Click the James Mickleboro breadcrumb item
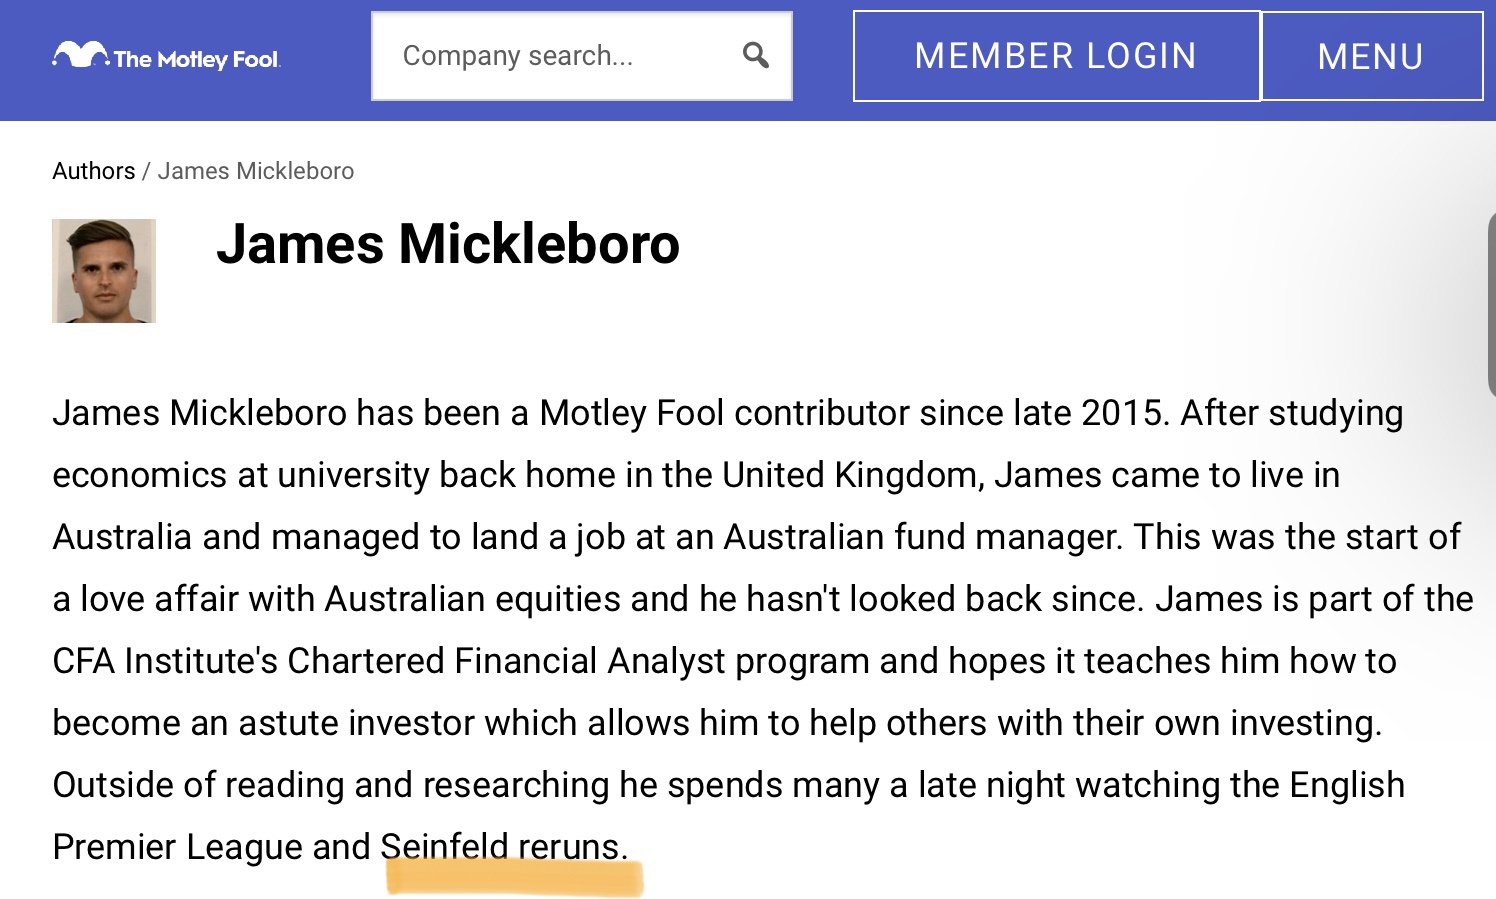 [256, 171]
